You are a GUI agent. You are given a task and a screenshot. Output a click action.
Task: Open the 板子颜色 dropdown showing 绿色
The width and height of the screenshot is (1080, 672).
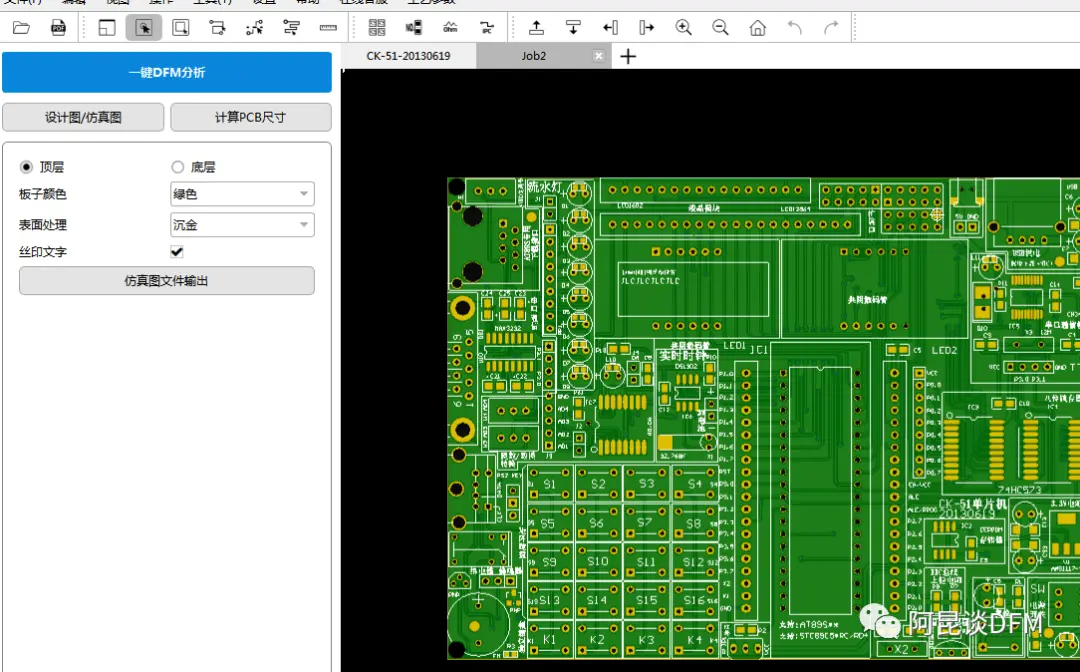(x=242, y=194)
